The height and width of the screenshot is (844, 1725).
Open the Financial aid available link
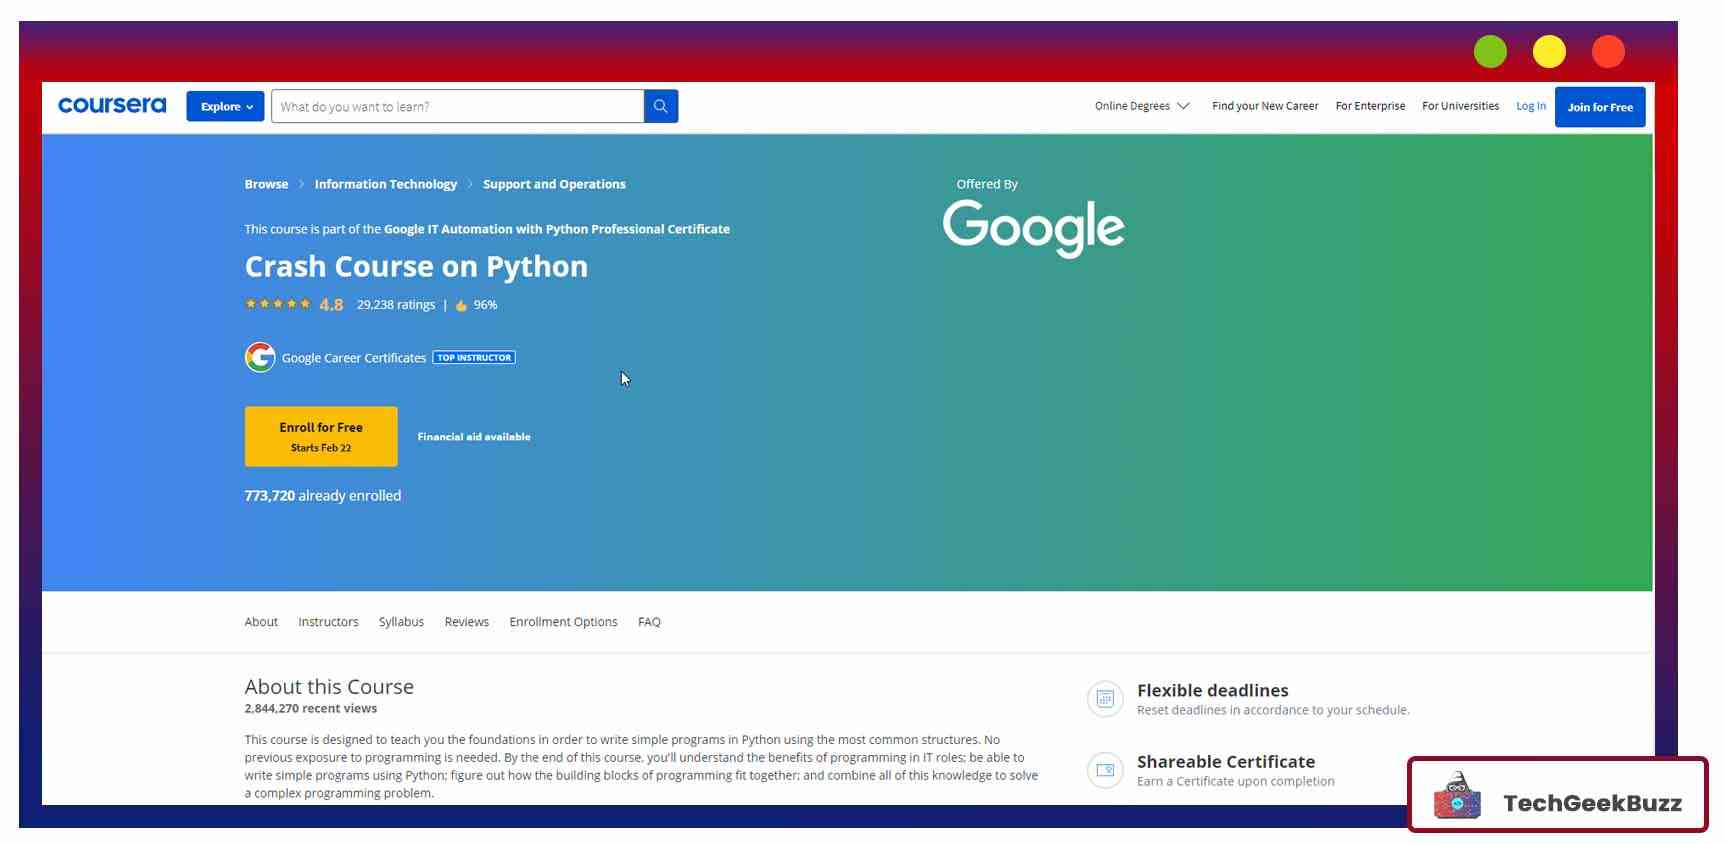[x=474, y=437]
